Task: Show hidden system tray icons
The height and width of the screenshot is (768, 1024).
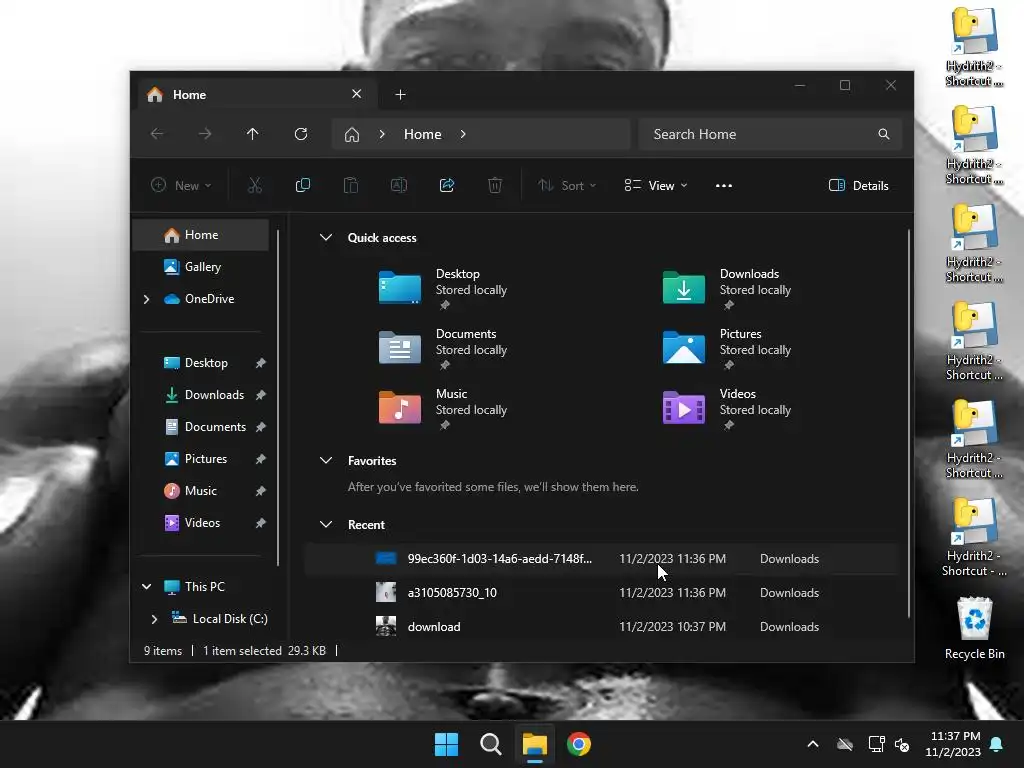Action: coord(813,744)
